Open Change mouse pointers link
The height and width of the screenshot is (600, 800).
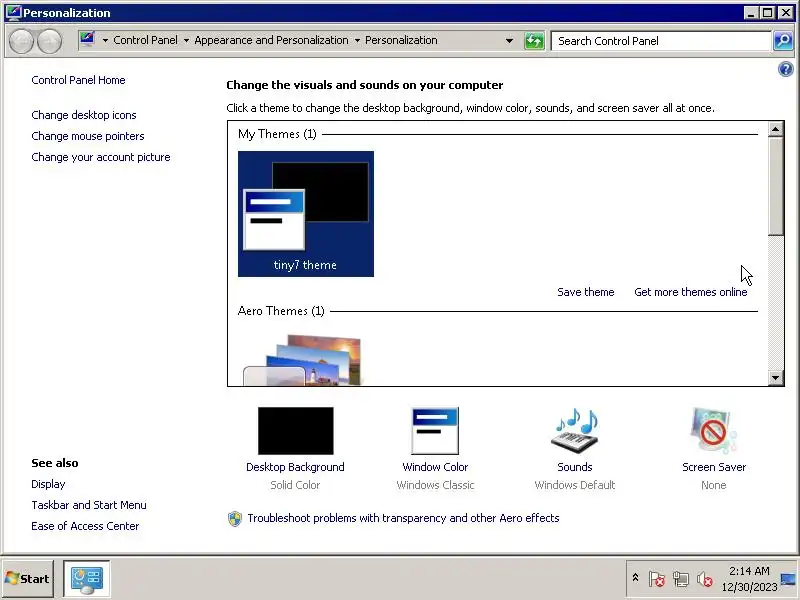88,136
